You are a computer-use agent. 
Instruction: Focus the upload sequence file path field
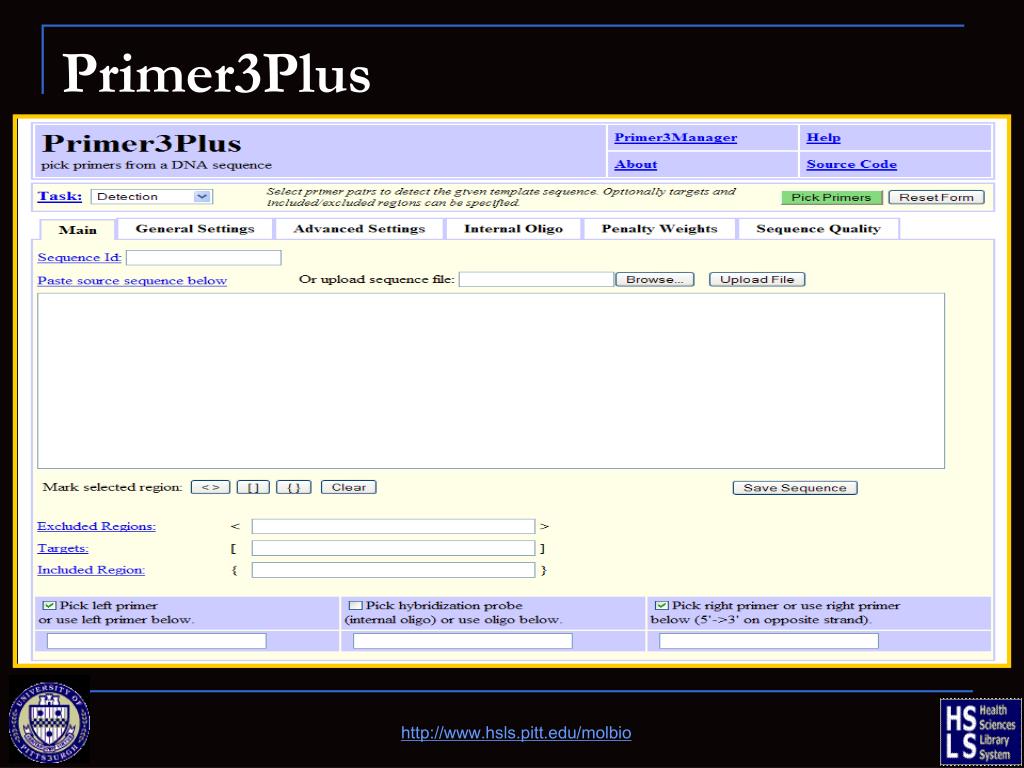(x=536, y=280)
